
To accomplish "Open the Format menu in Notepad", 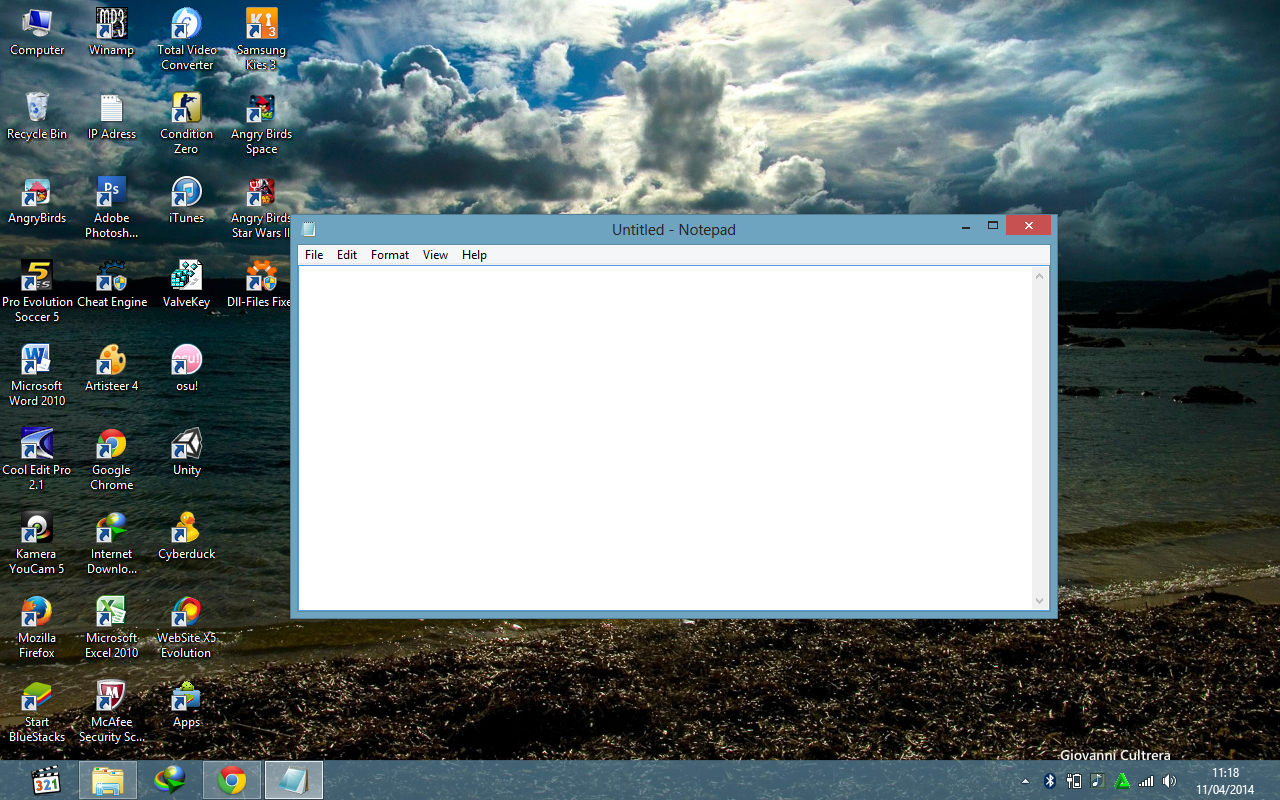I will (x=389, y=254).
